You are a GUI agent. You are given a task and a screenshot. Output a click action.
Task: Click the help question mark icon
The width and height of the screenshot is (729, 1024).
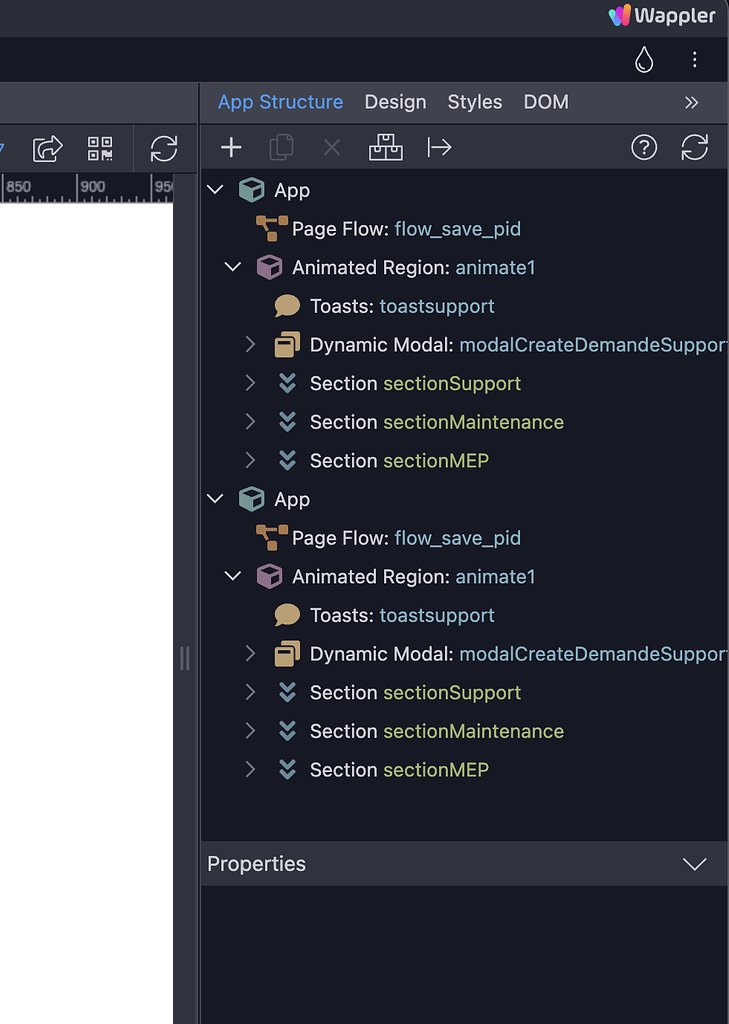tap(643, 147)
